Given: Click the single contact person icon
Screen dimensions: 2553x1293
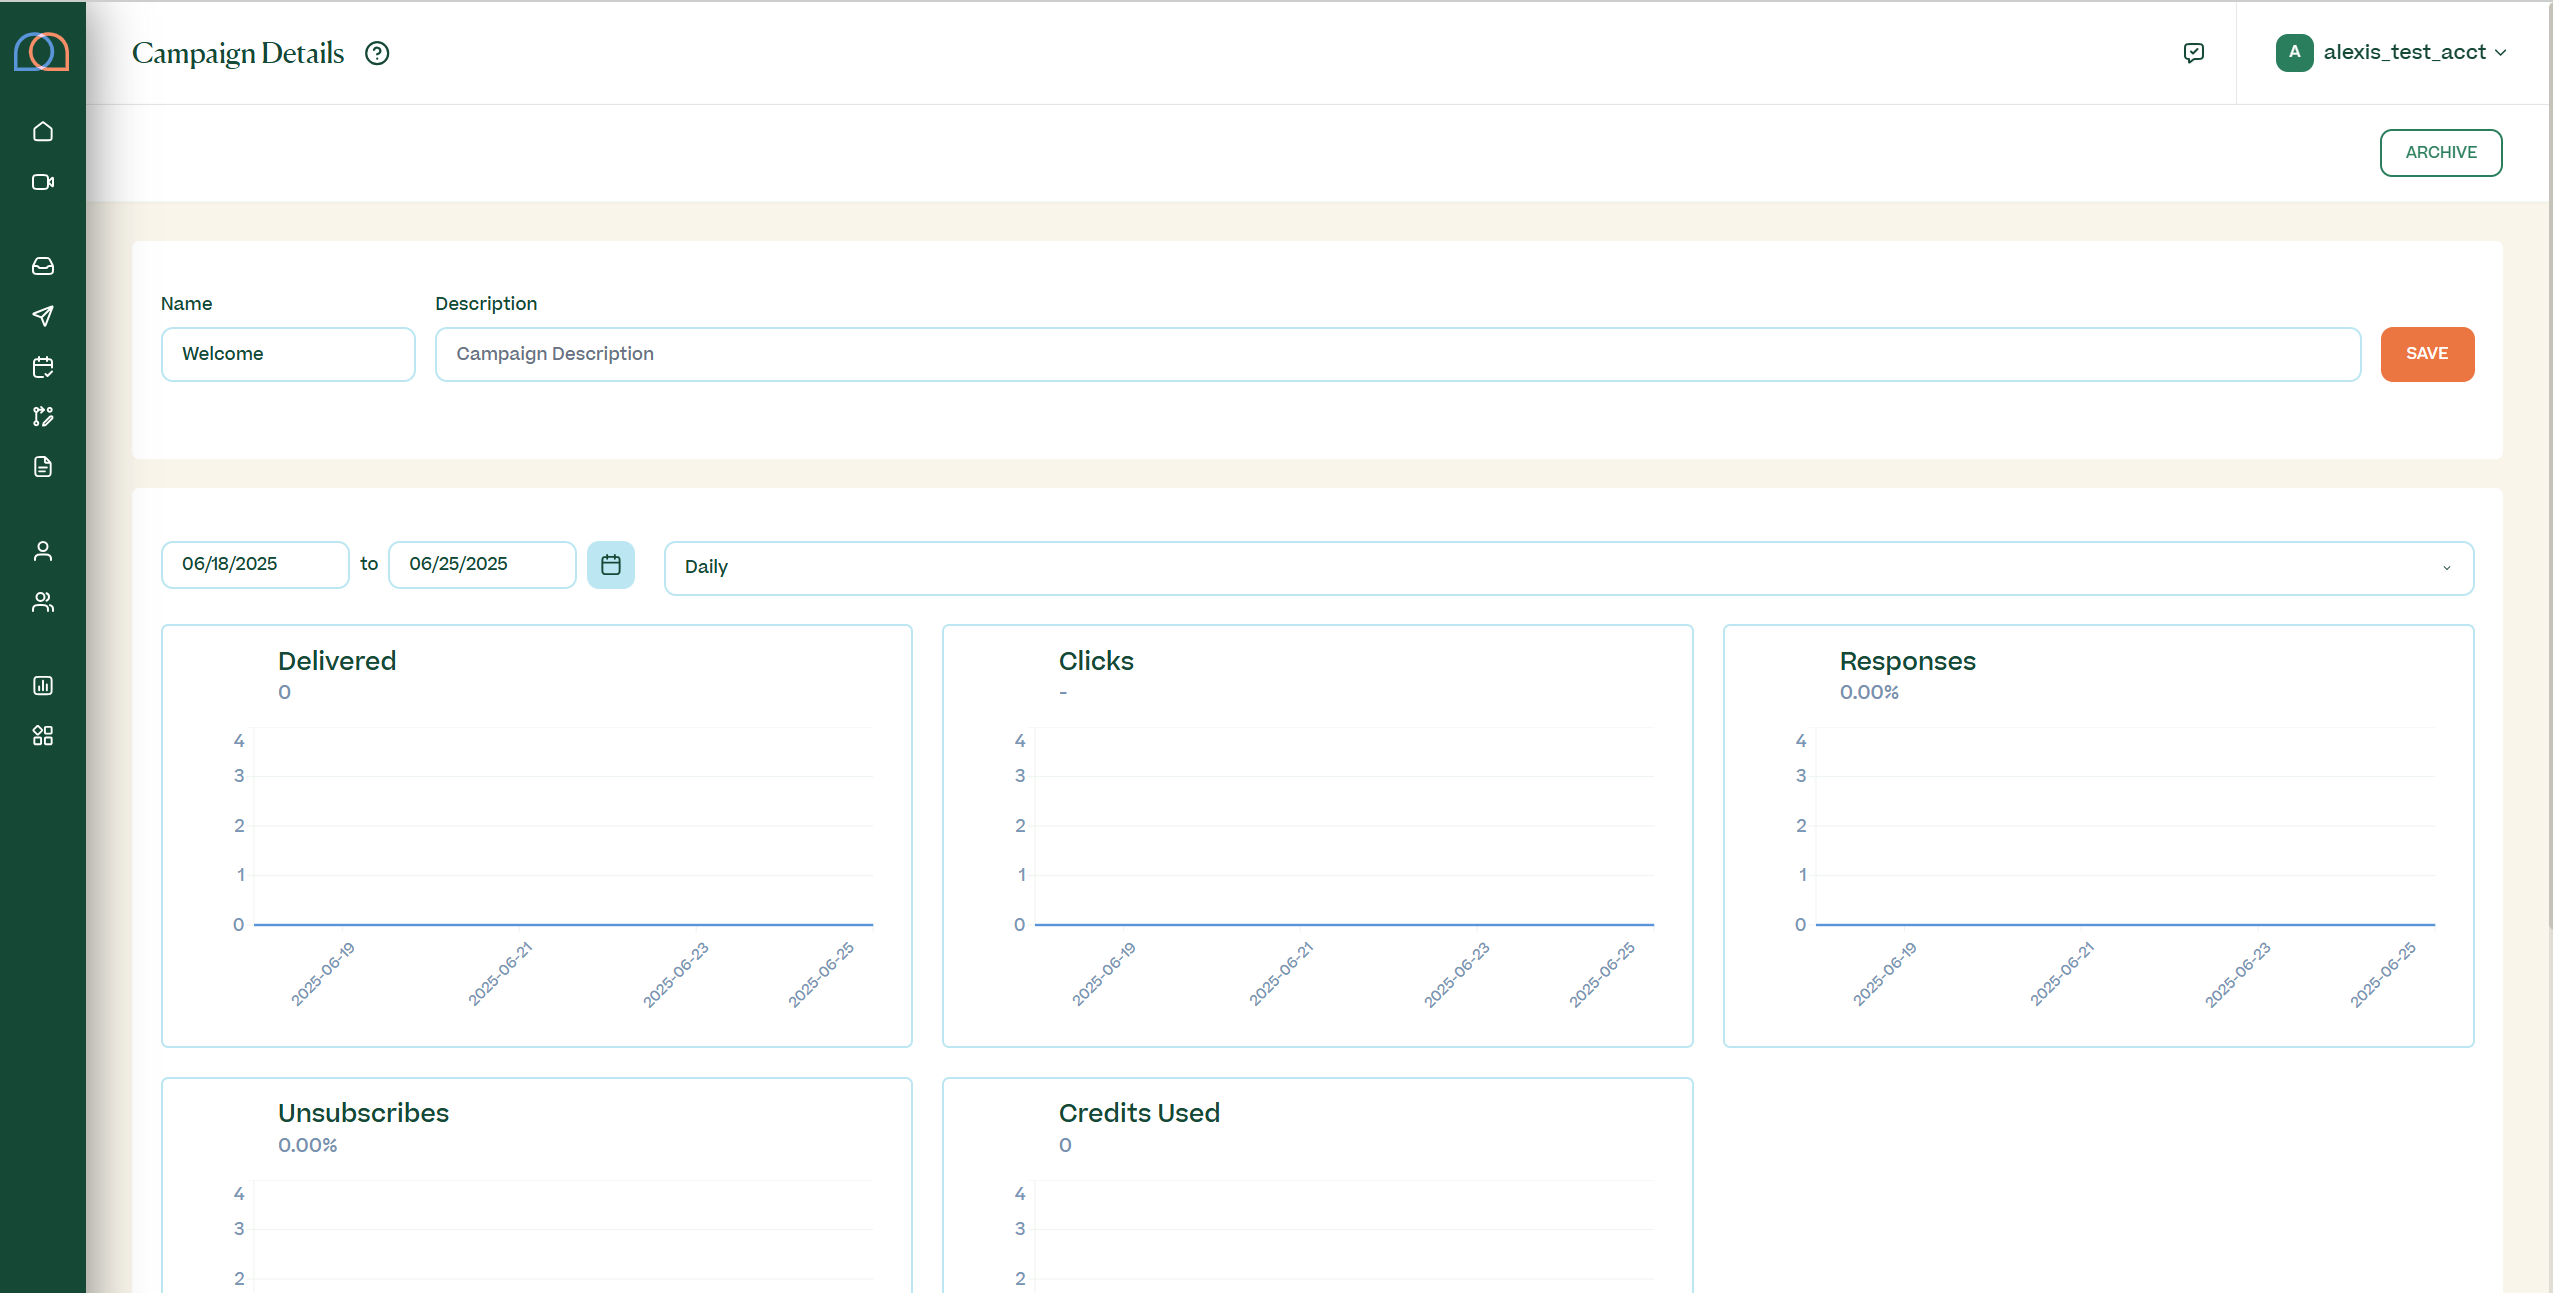Looking at the screenshot, I should (x=43, y=551).
